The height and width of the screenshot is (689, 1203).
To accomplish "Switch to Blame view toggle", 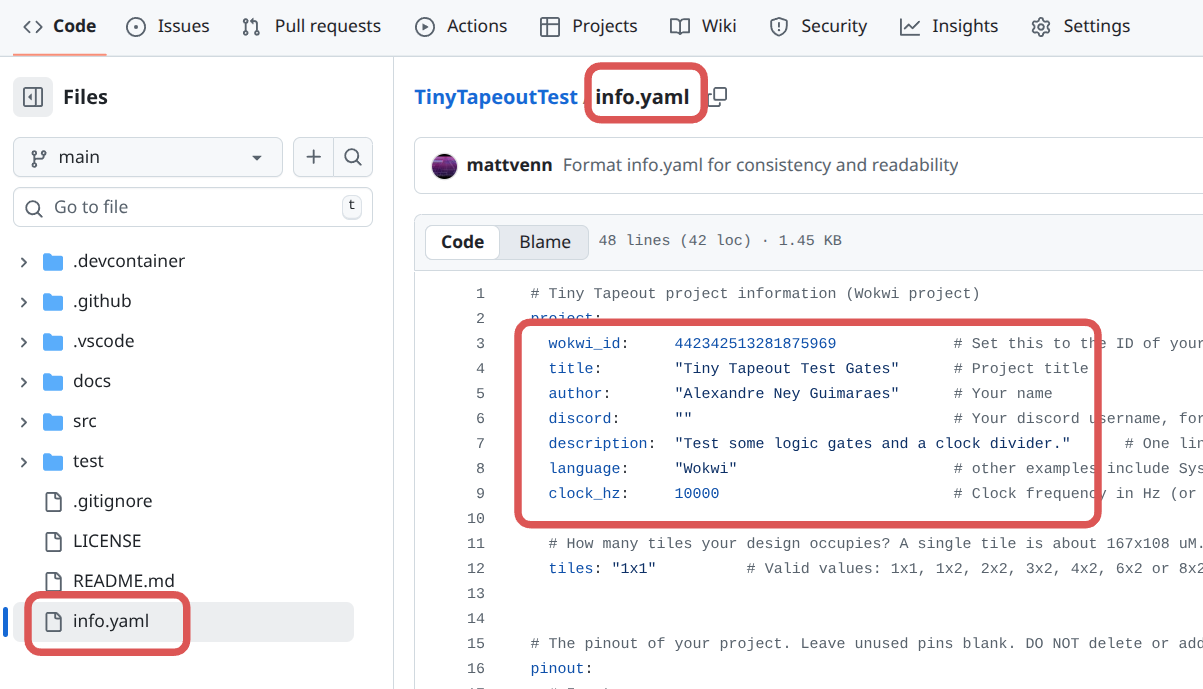I will tap(545, 241).
